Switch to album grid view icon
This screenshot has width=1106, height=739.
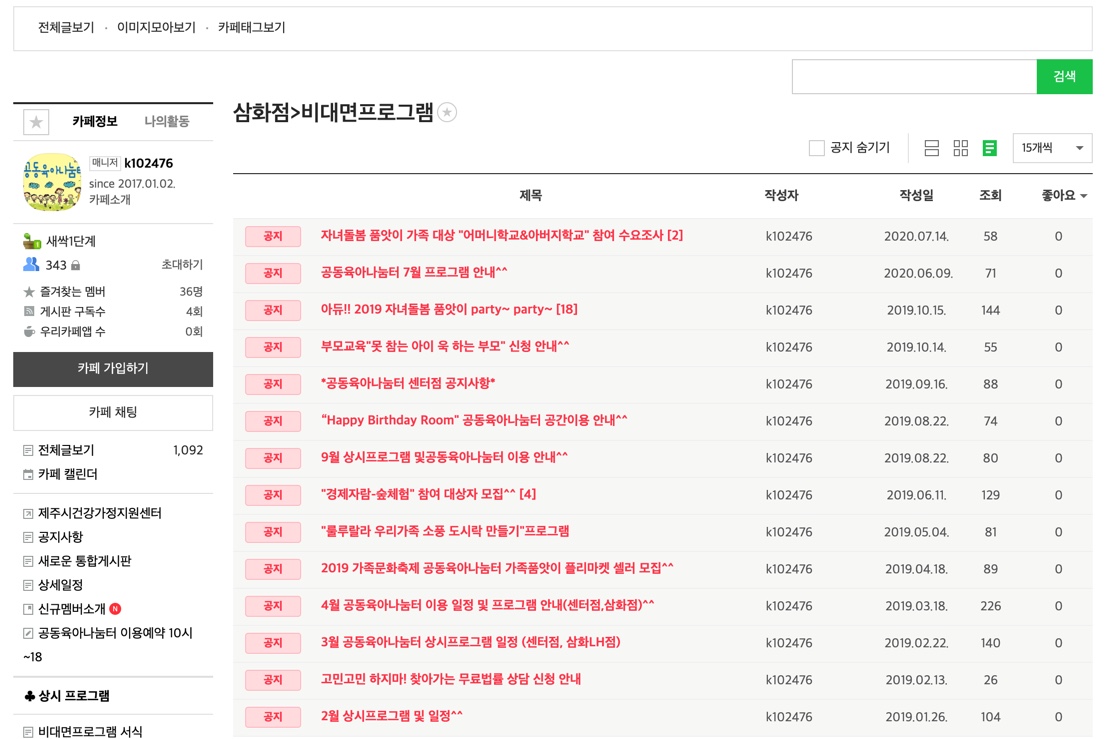tap(960, 148)
